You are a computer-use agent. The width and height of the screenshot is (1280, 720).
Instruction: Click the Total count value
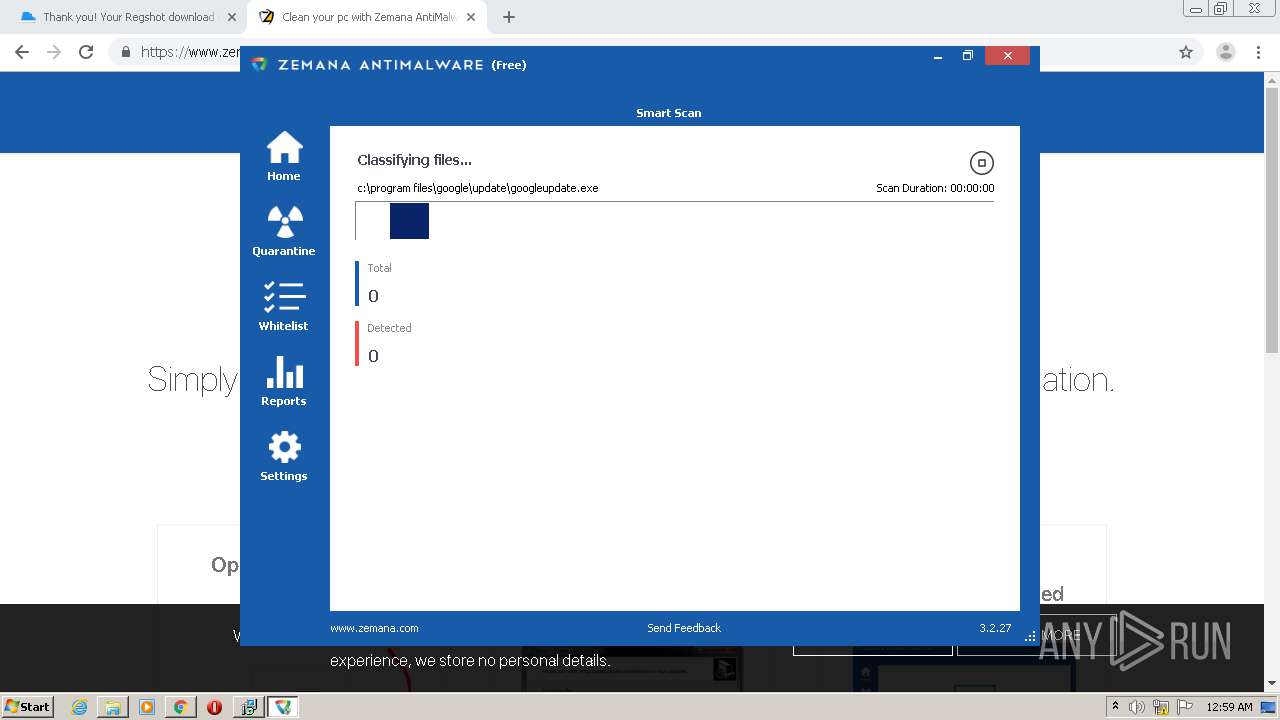pyautogui.click(x=373, y=296)
